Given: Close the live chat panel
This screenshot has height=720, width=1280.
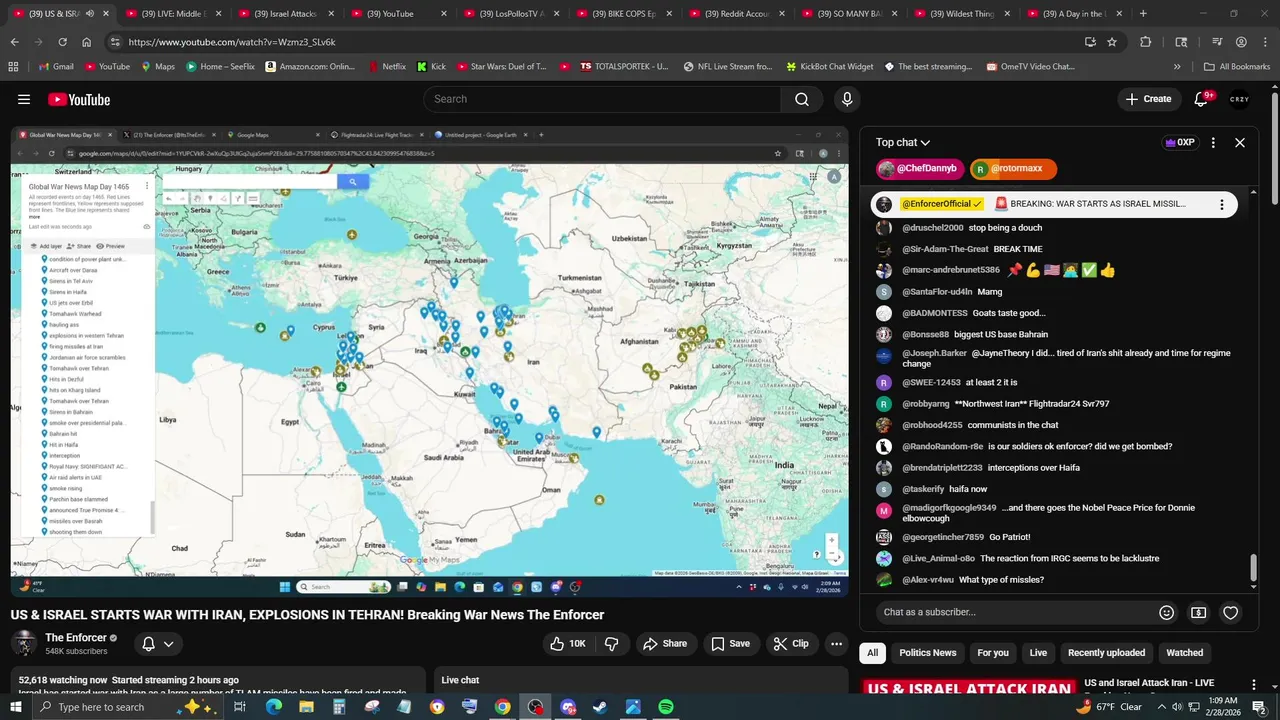Looking at the screenshot, I should click(1240, 143).
